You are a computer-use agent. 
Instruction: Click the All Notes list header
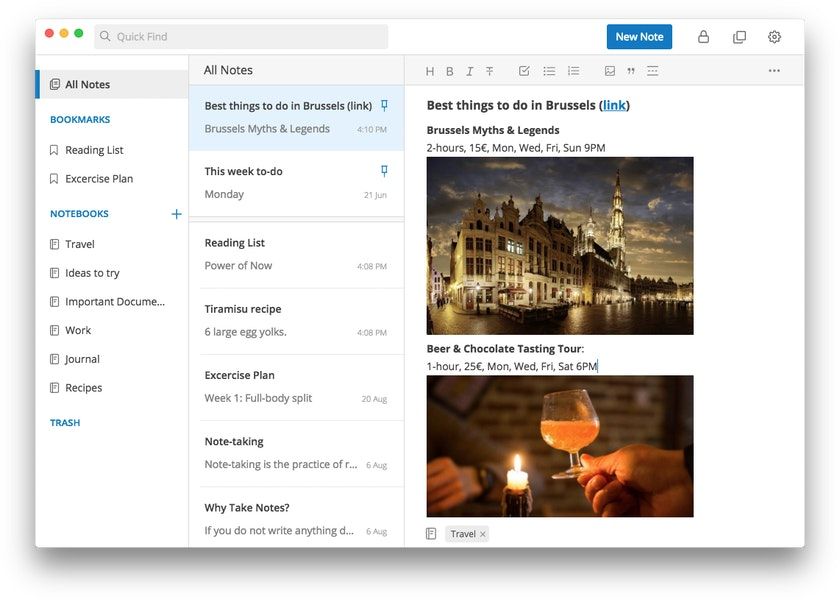pyautogui.click(x=228, y=70)
